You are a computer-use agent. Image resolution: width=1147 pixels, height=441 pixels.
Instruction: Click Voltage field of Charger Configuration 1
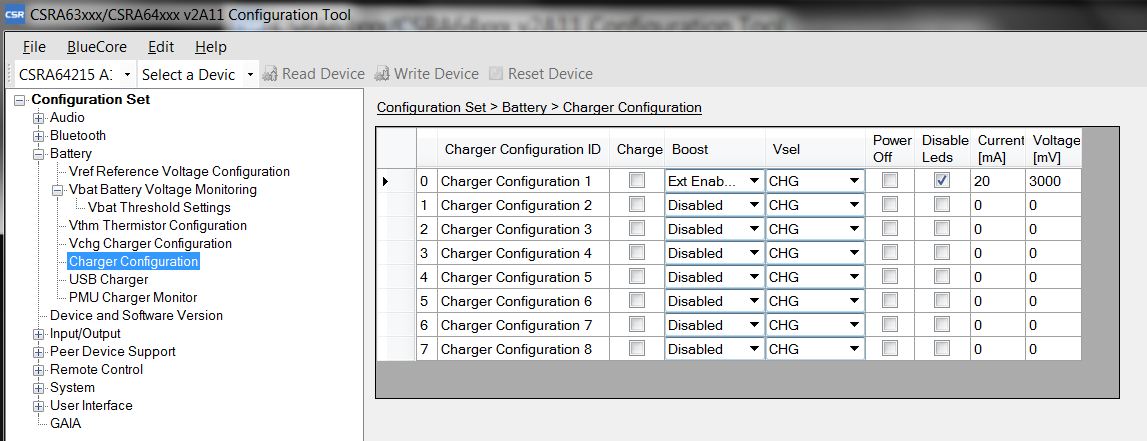pyautogui.click(x=1054, y=181)
